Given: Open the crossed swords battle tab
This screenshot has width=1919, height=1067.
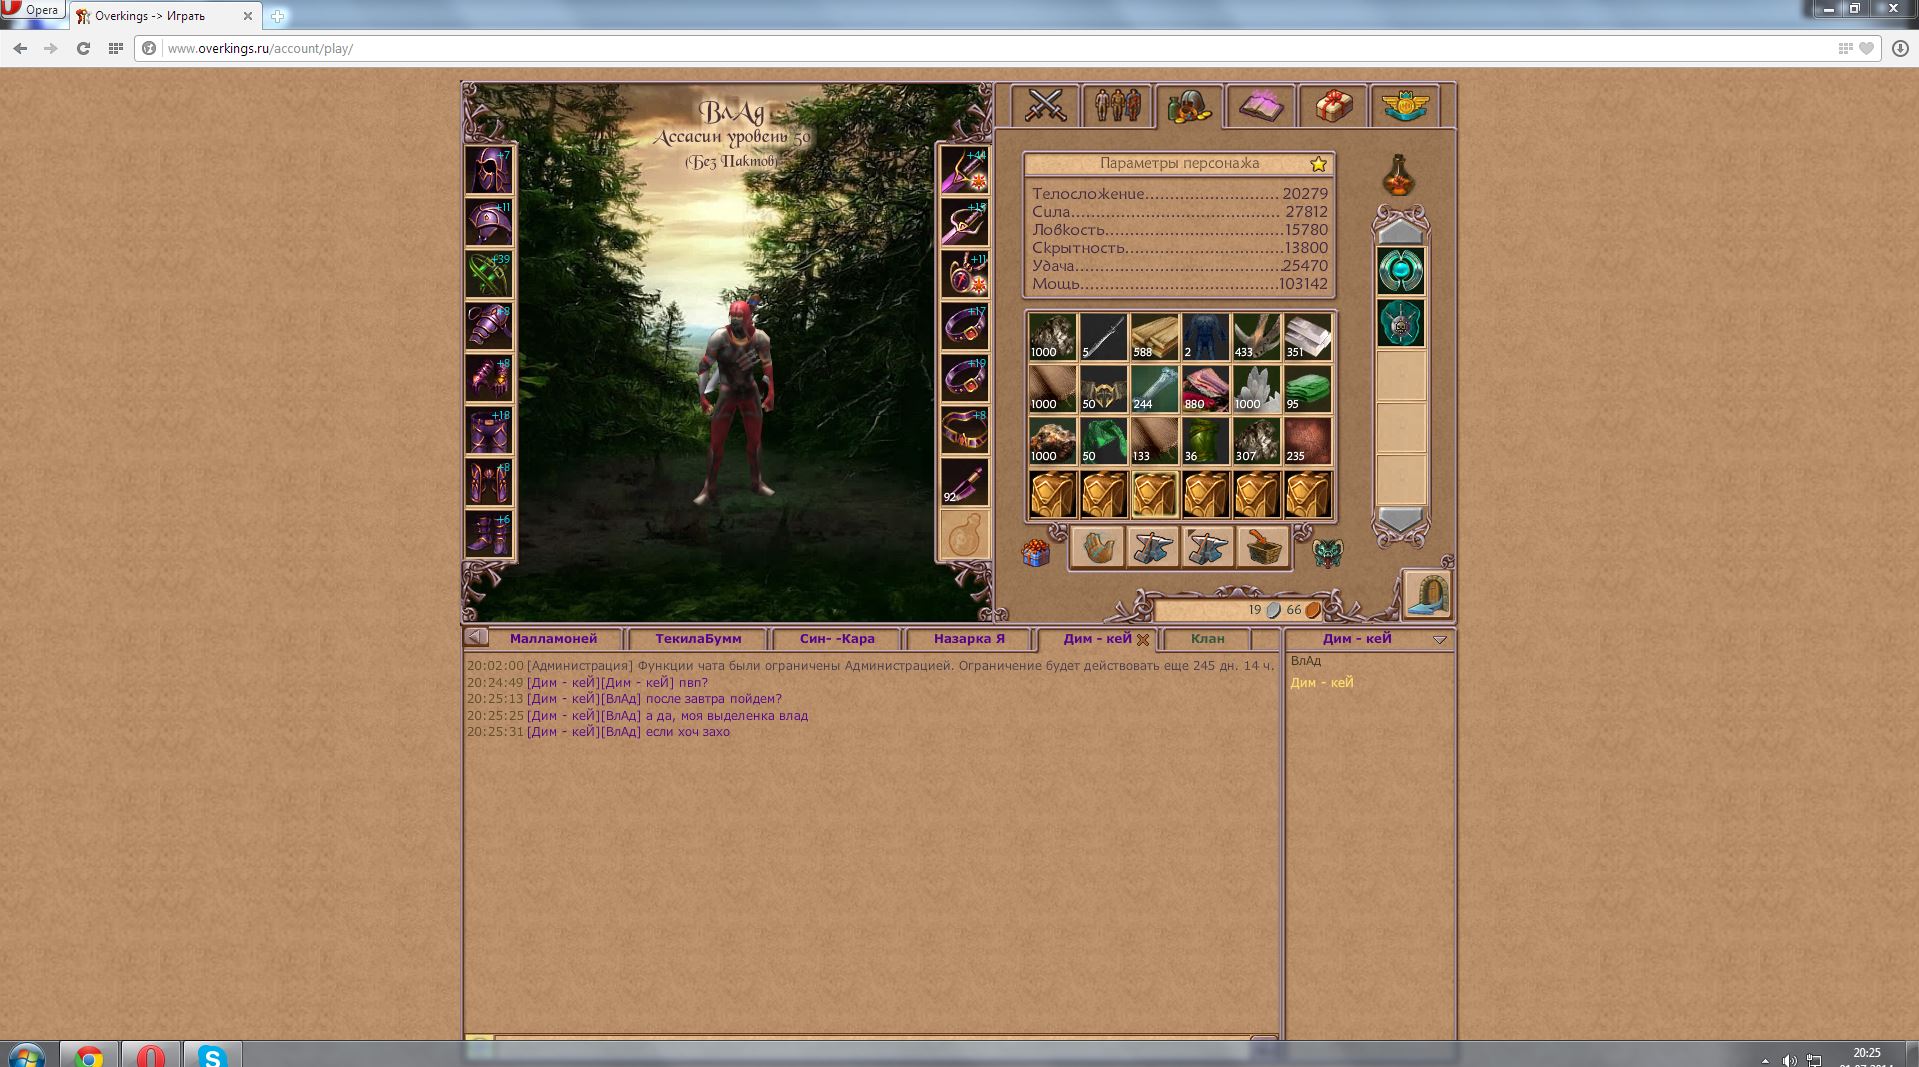Looking at the screenshot, I should coord(1045,105).
